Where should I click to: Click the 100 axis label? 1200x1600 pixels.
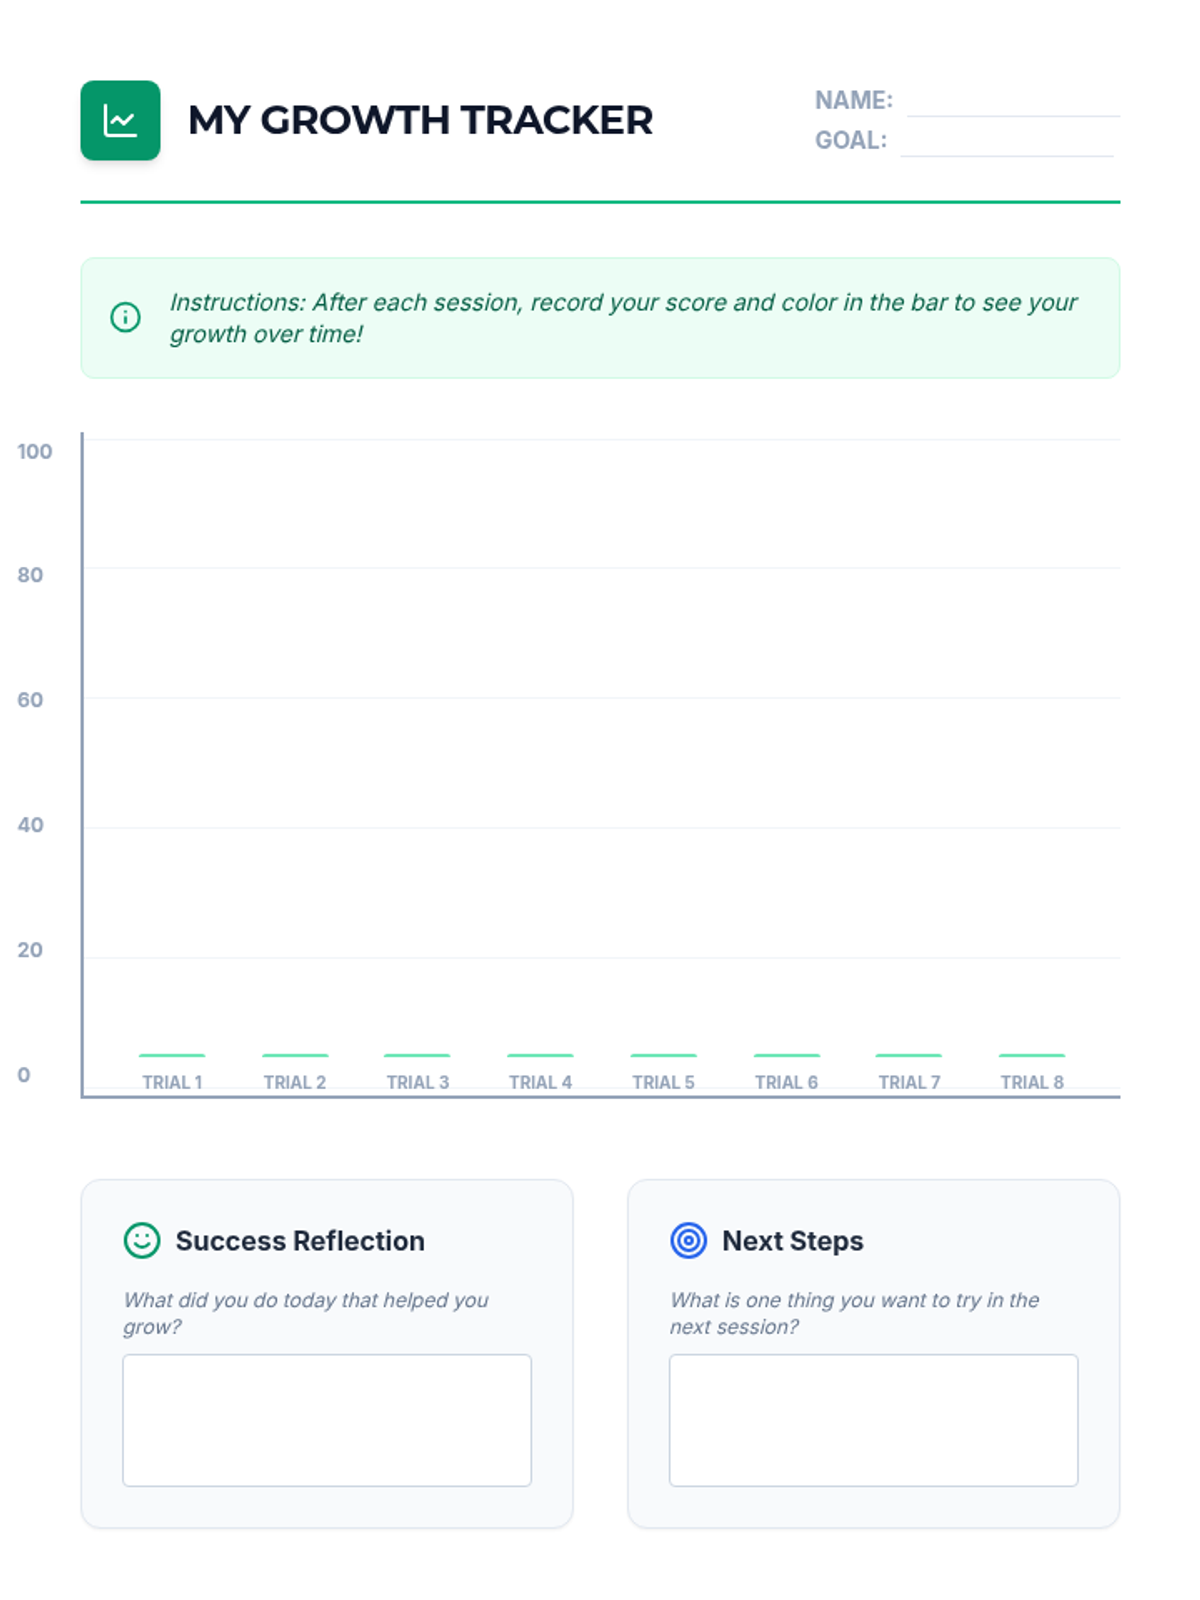34,451
